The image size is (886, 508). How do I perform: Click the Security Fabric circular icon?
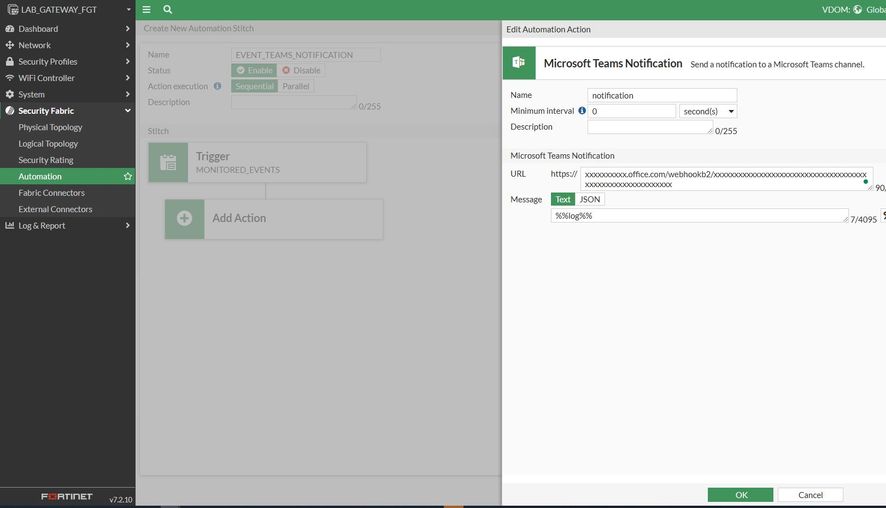10,111
